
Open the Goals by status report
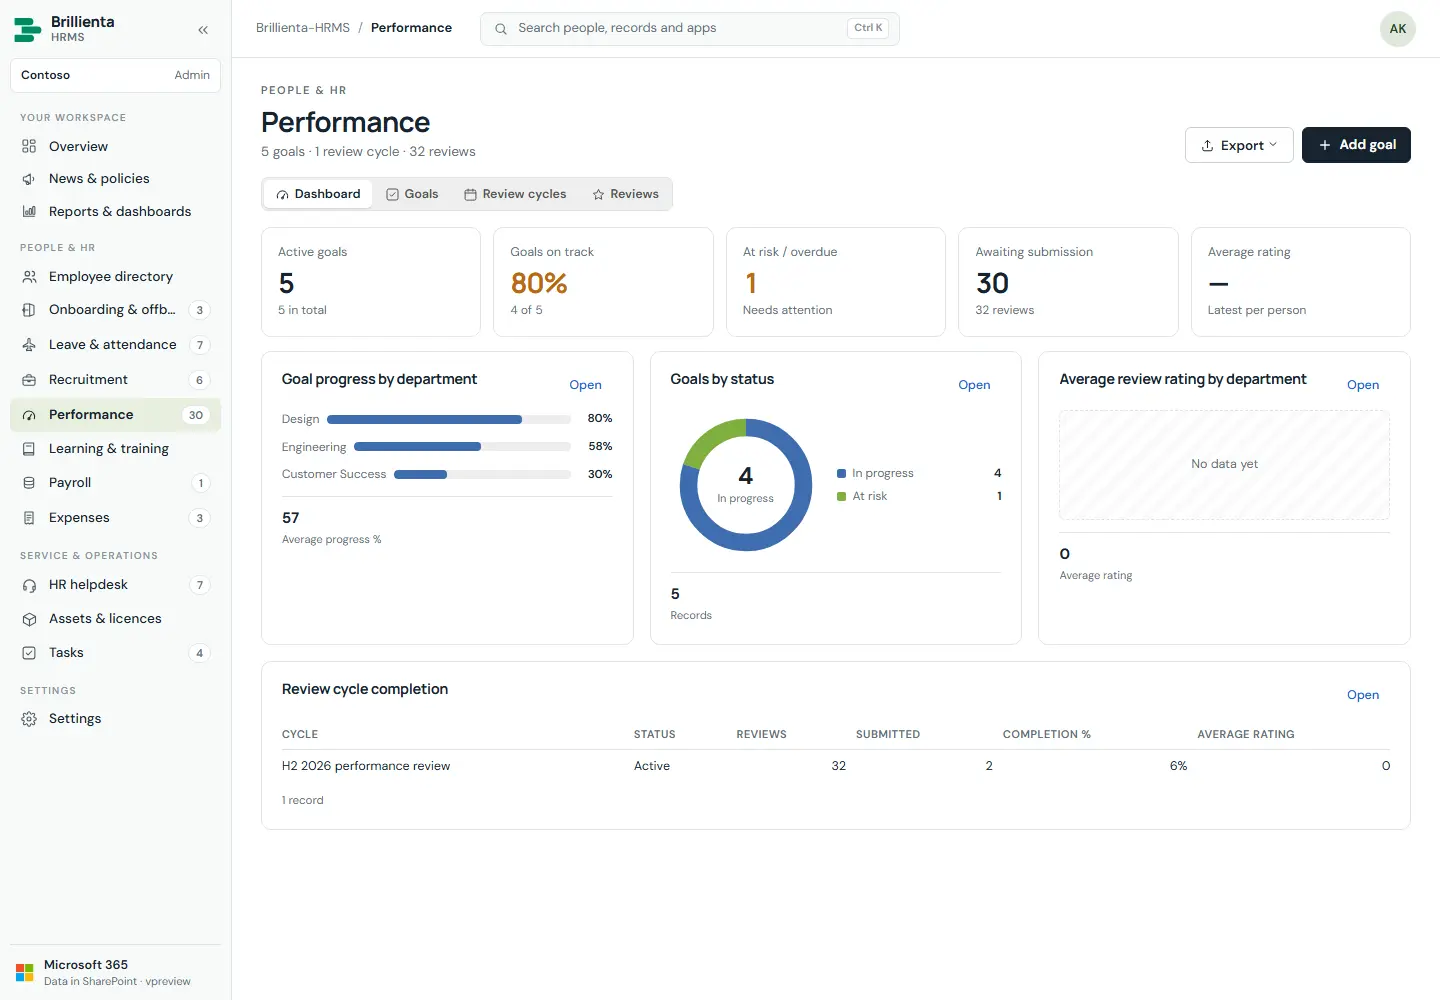(x=974, y=385)
